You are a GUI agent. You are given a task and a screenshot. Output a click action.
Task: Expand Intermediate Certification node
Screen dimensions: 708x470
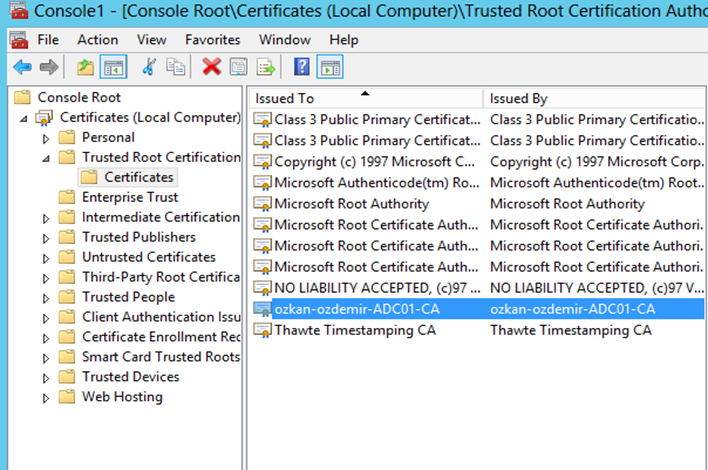pos(46,219)
